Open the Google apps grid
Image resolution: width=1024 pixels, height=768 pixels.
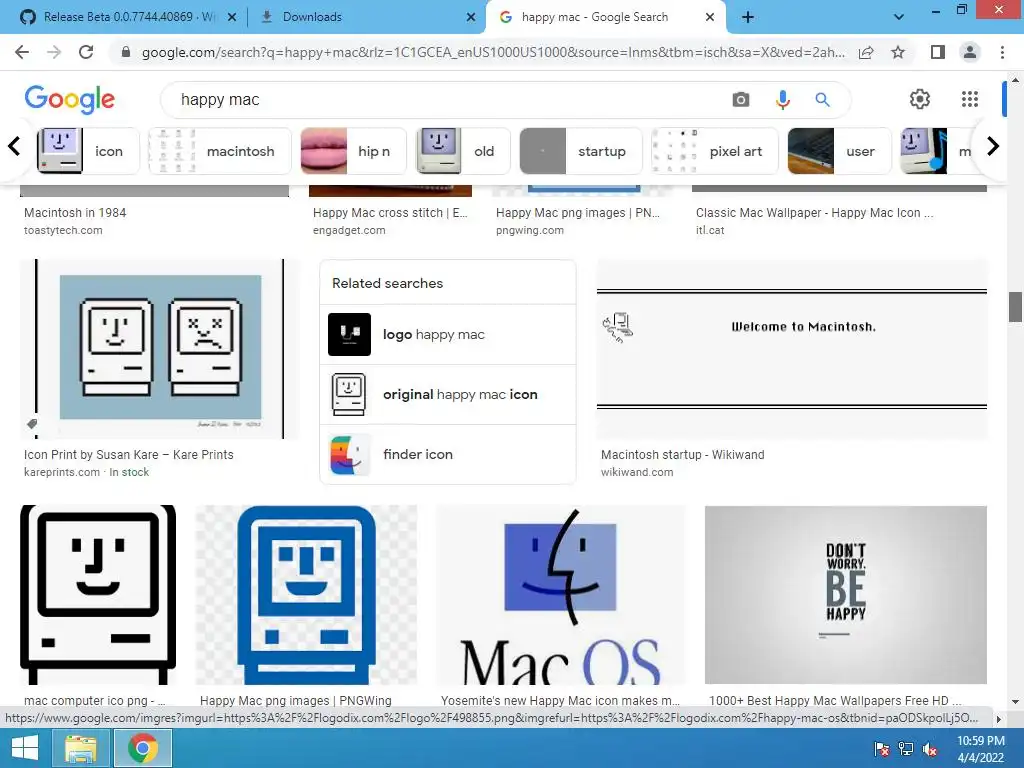coord(970,99)
